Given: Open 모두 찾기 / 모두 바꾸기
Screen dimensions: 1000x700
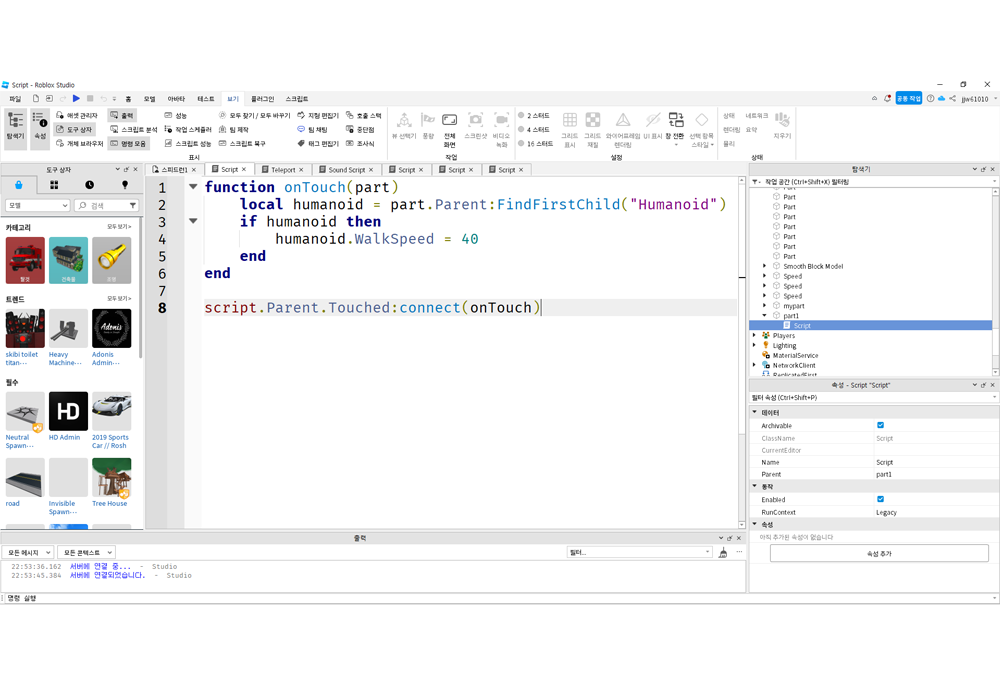Looking at the screenshot, I should [254, 115].
